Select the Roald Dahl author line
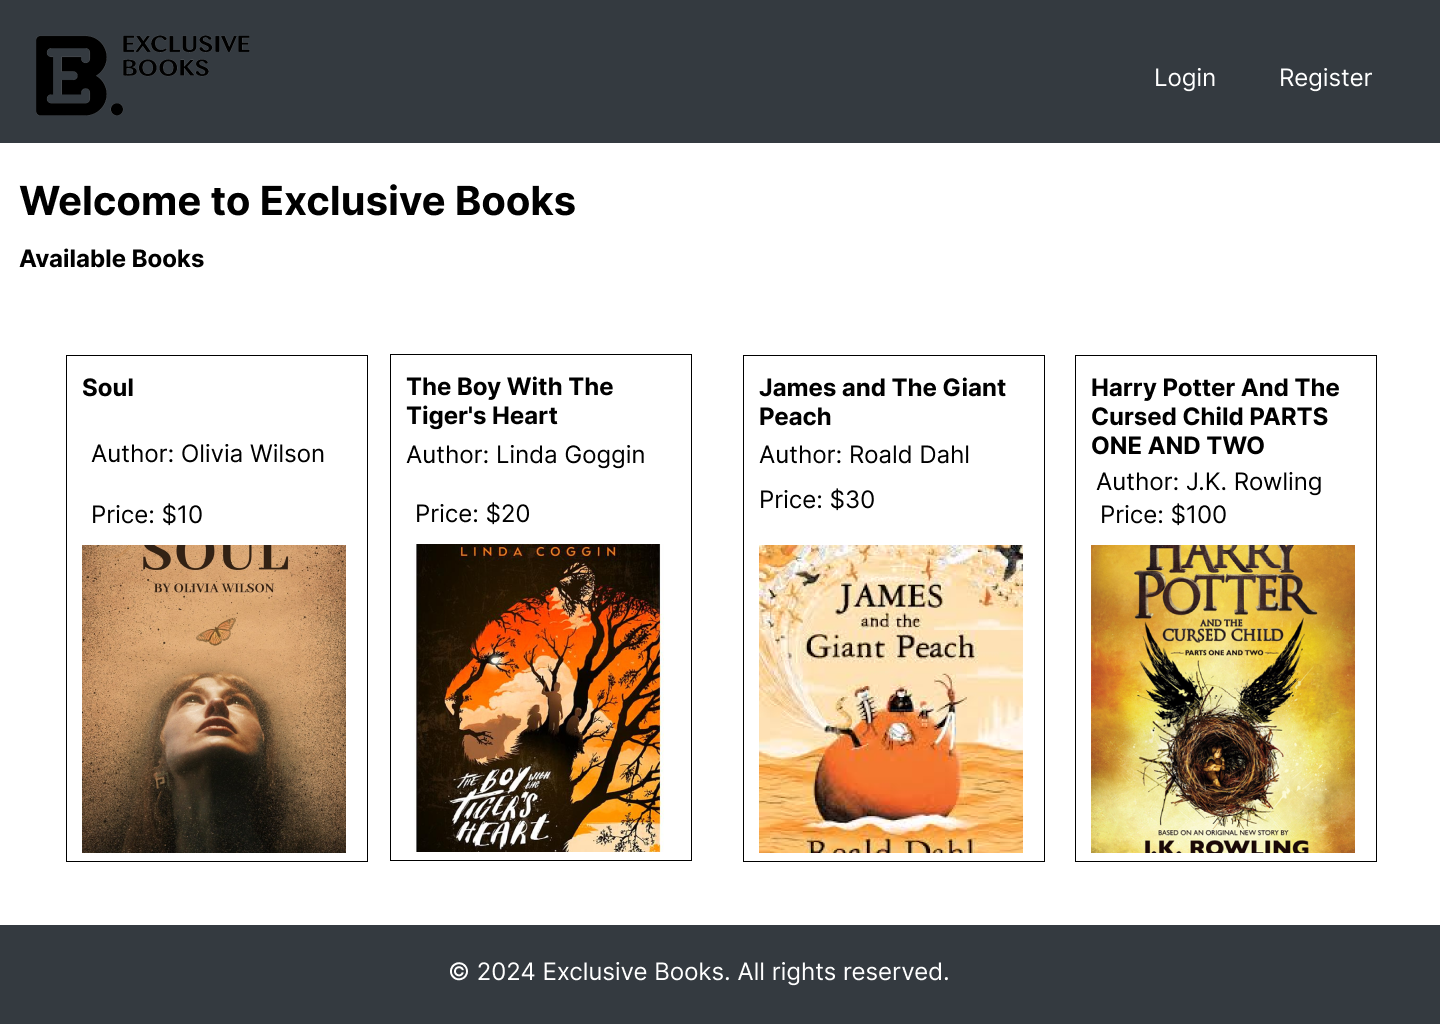Image resolution: width=1440 pixels, height=1024 pixels. point(864,455)
